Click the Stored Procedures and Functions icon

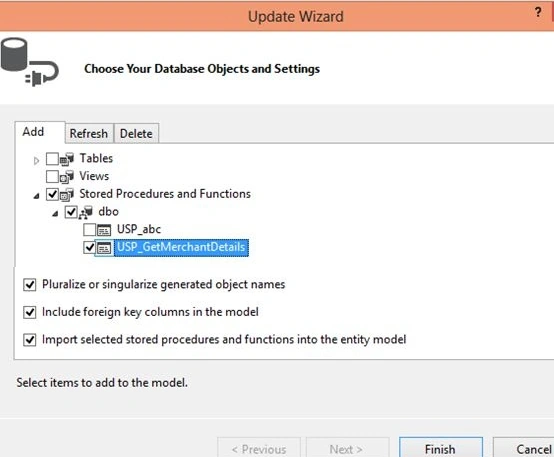tap(67, 194)
